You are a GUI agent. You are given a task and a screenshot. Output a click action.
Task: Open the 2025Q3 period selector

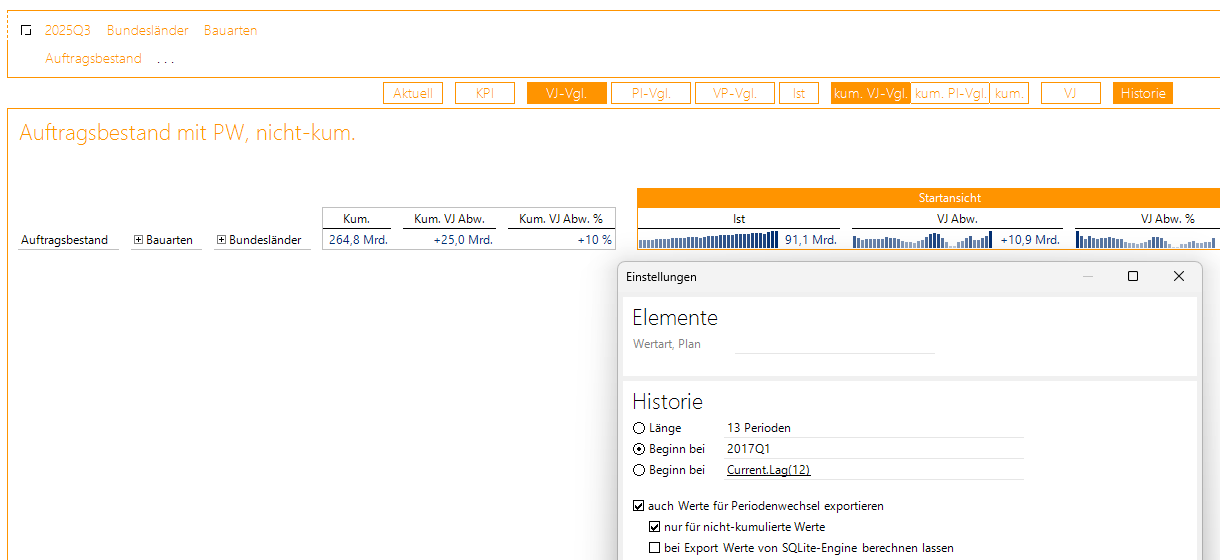pyautogui.click(x=68, y=31)
